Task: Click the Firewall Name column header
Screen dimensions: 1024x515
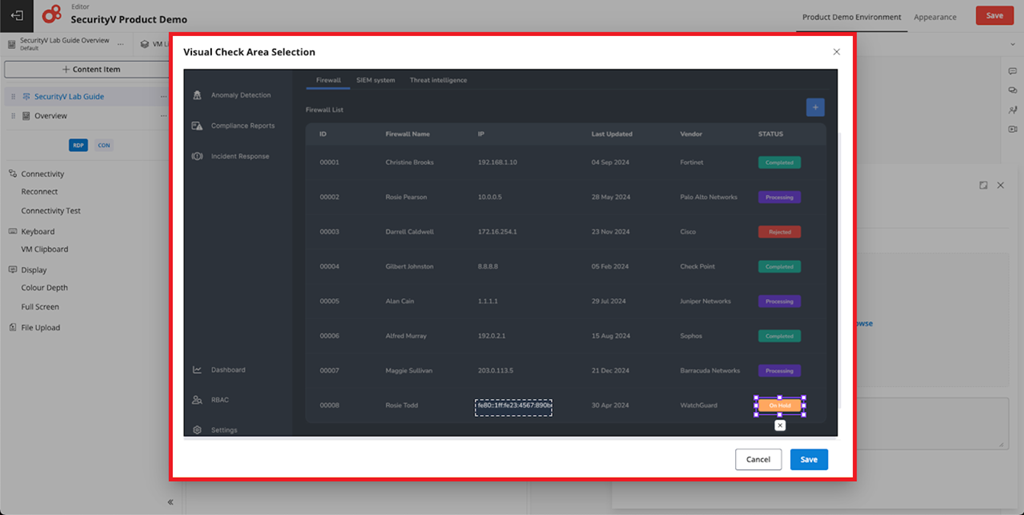Action: click(408, 134)
